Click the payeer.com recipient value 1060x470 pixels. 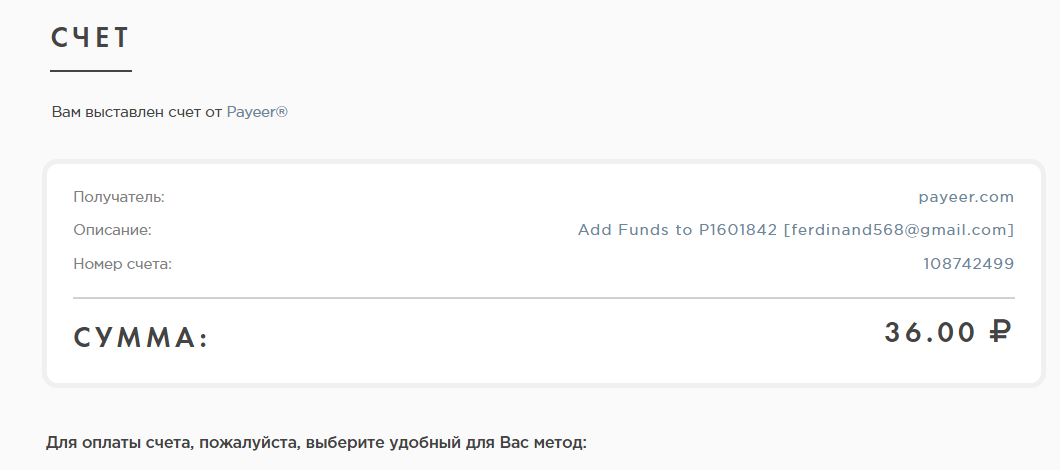(x=966, y=197)
